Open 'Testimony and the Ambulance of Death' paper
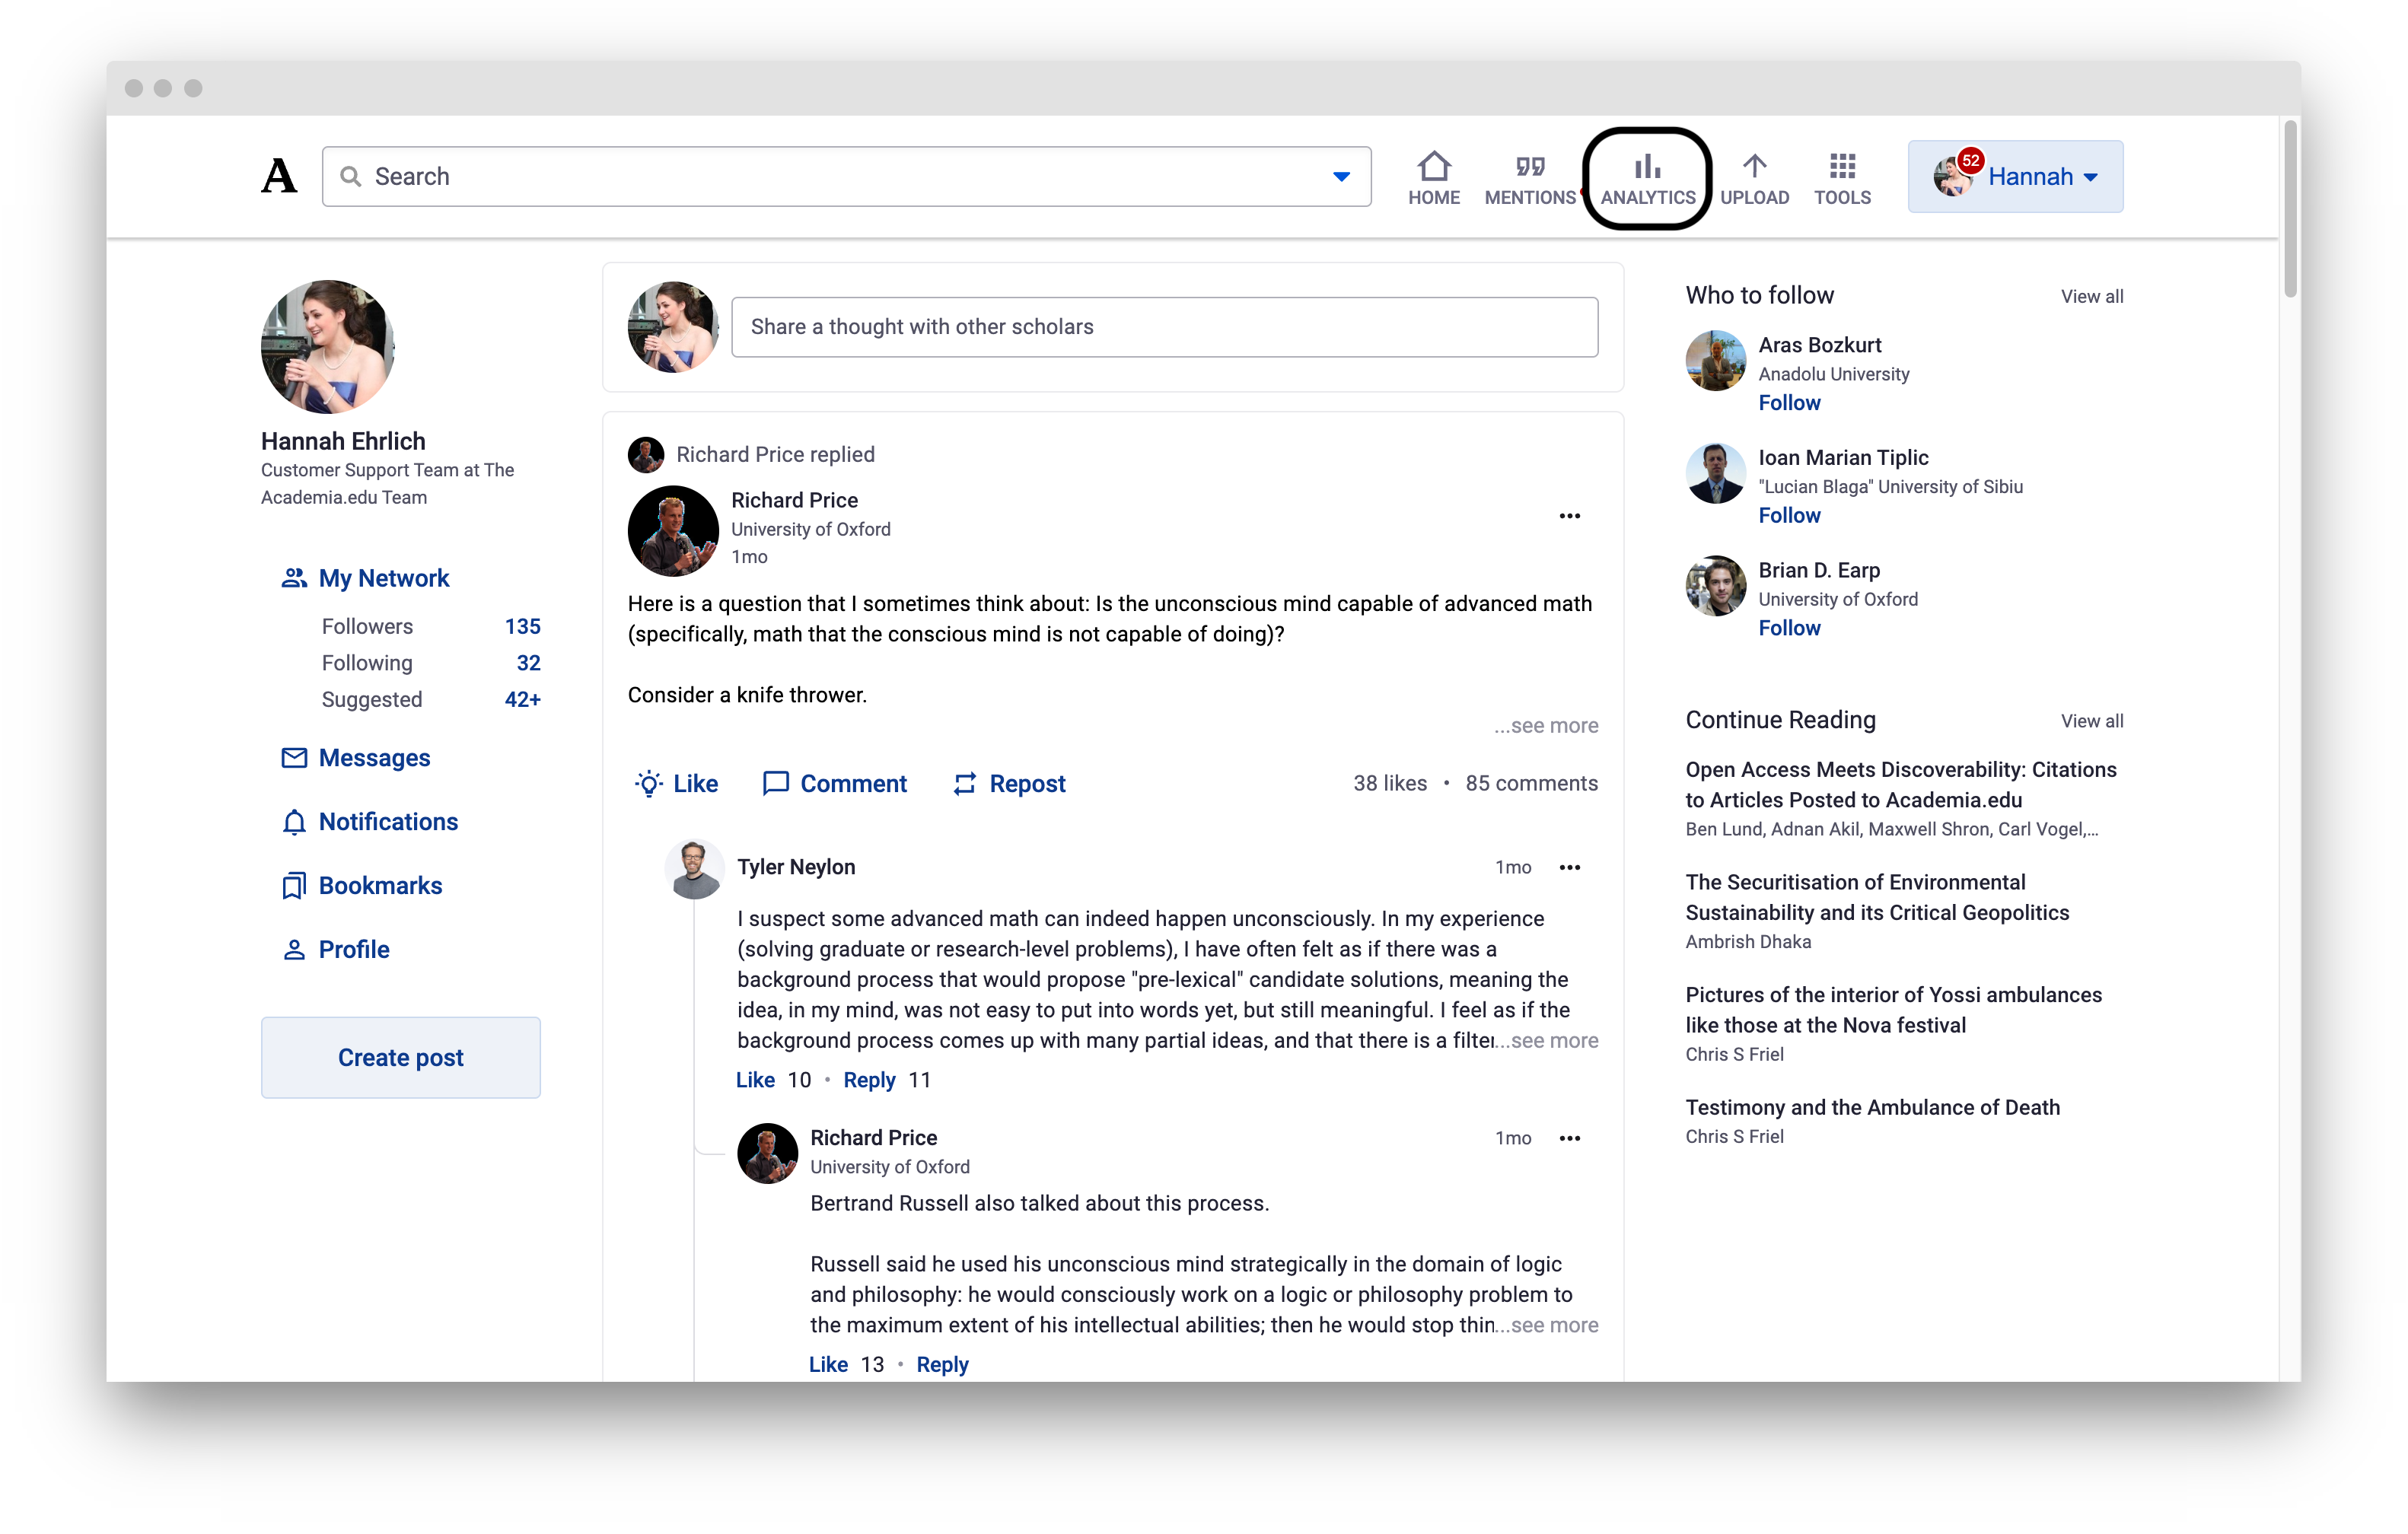This screenshot has height=1534, width=2408. 1872,1108
